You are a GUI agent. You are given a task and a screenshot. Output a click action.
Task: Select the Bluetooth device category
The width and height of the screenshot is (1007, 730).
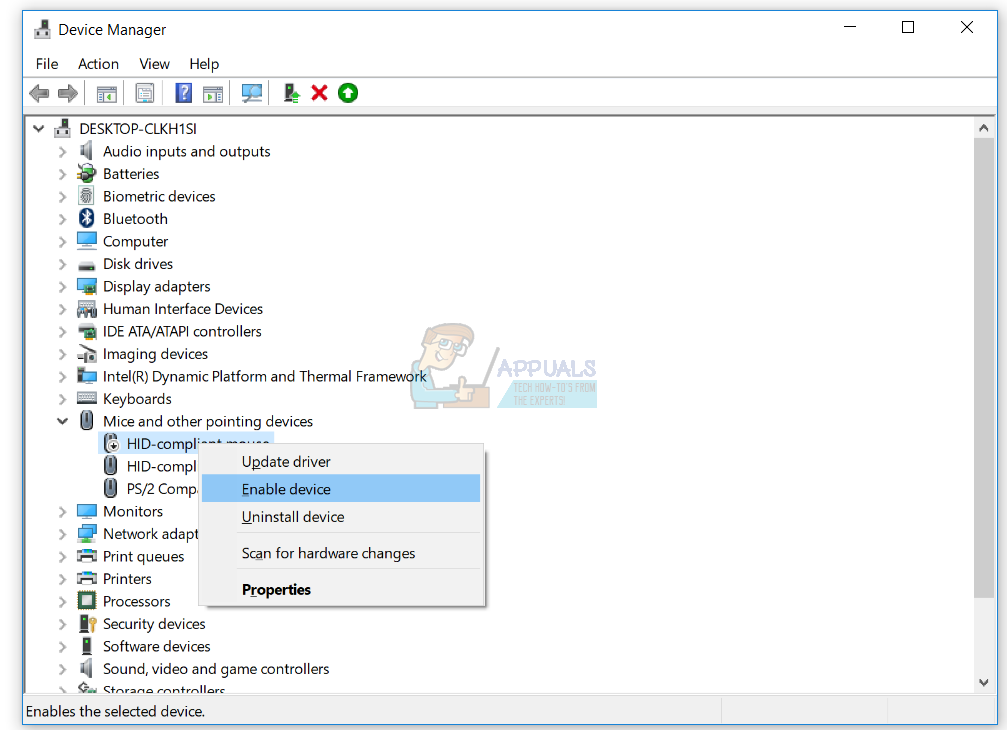[x=135, y=218]
